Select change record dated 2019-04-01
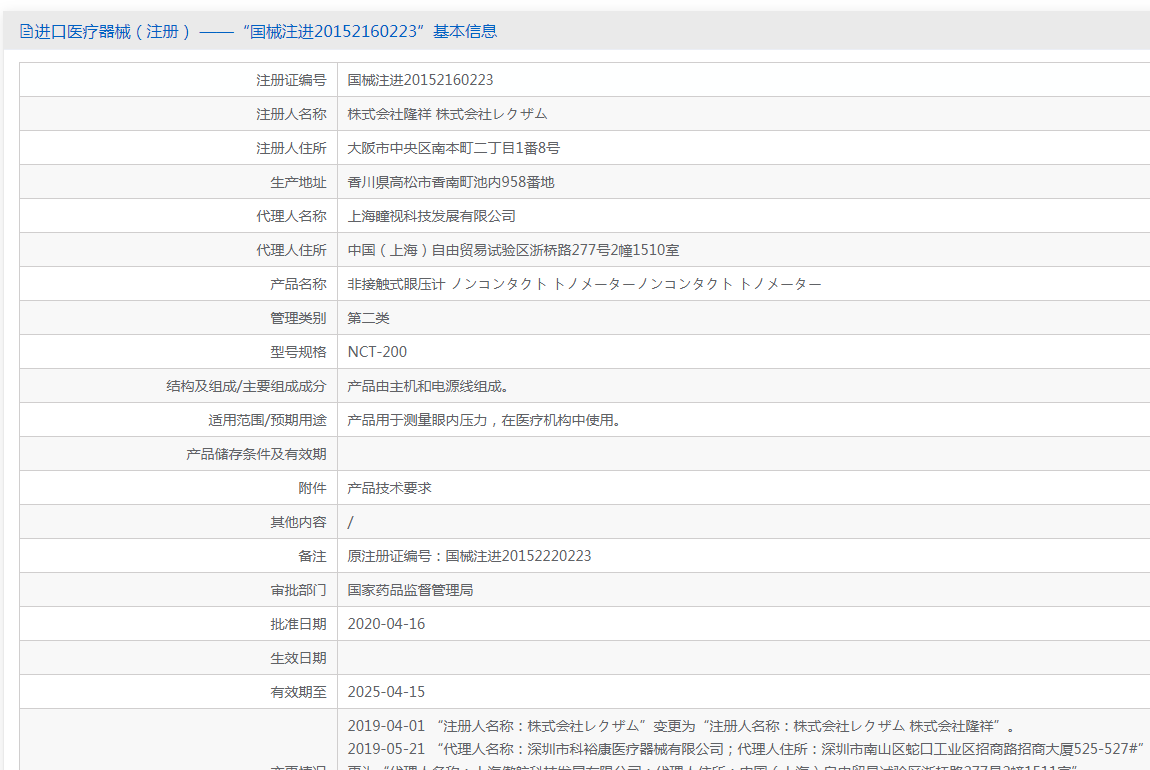The height and width of the screenshot is (770, 1150). (x=681, y=726)
